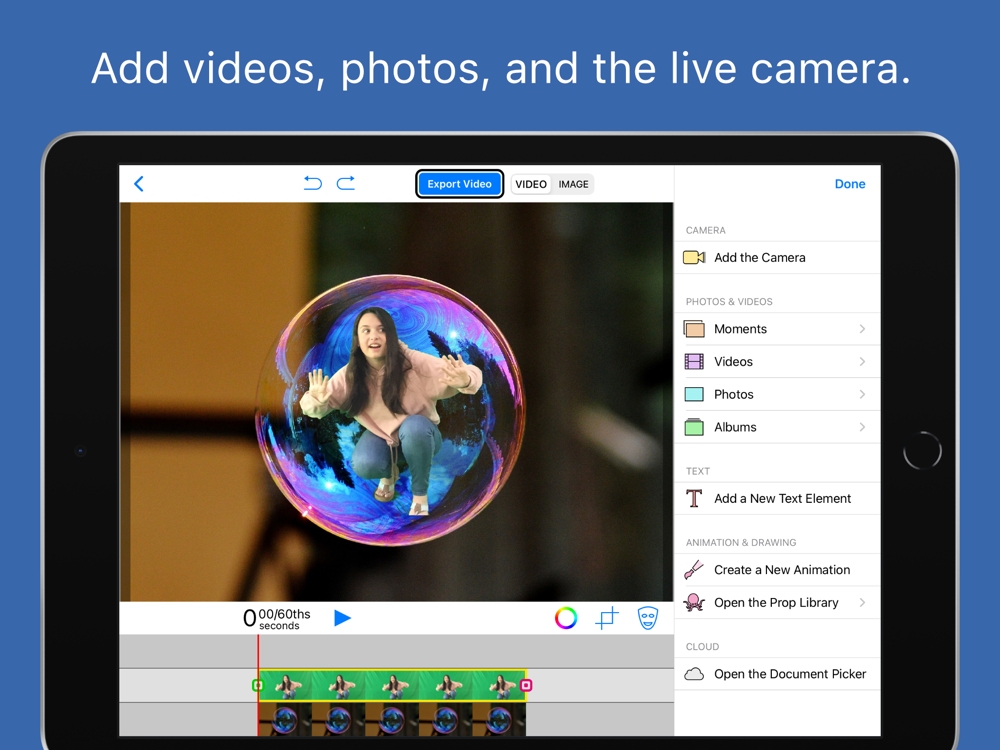Viewport: 1000px width, 750px height.
Task: Click the yellow camera icon
Action: (694, 258)
